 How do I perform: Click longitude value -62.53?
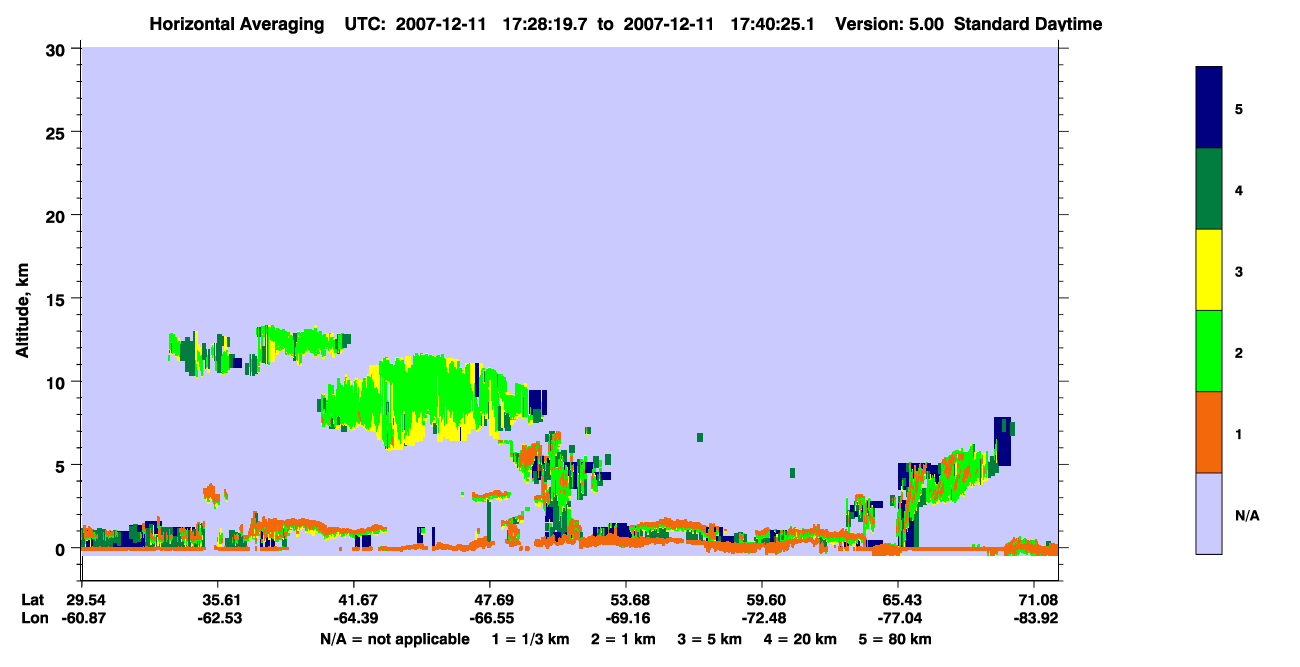pyautogui.click(x=218, y=618)
